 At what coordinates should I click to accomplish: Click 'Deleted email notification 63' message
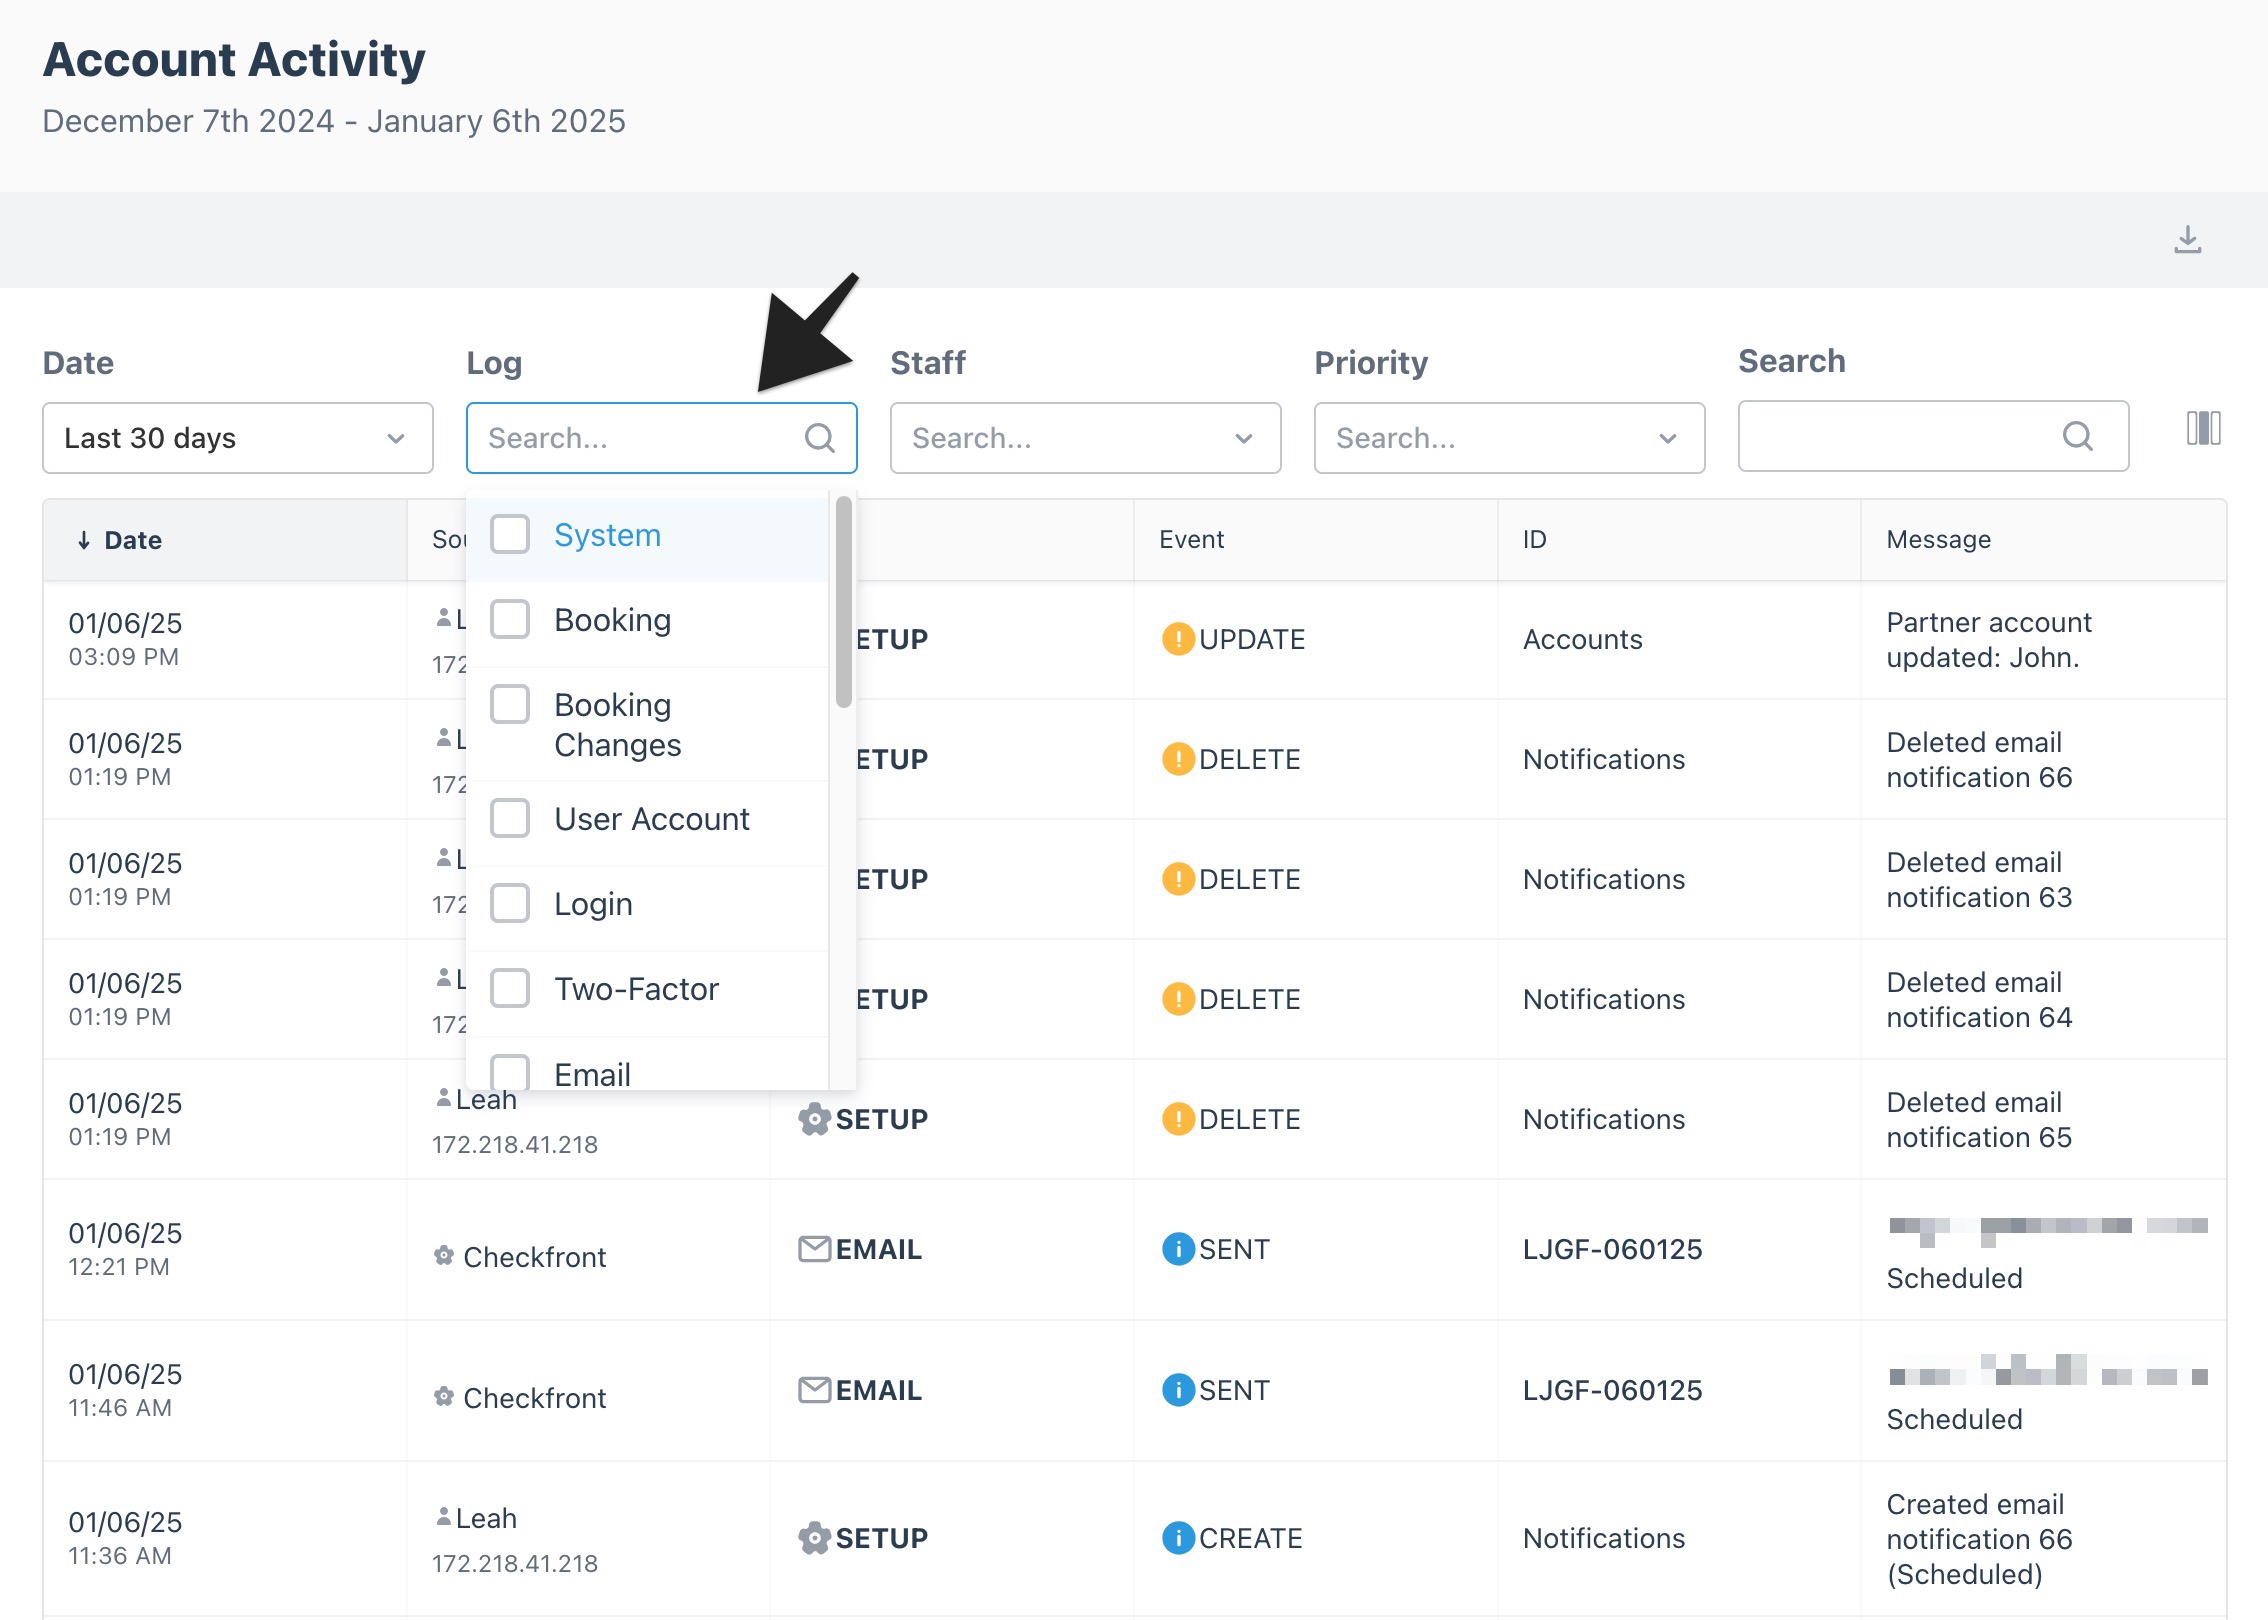[1979, 880]
